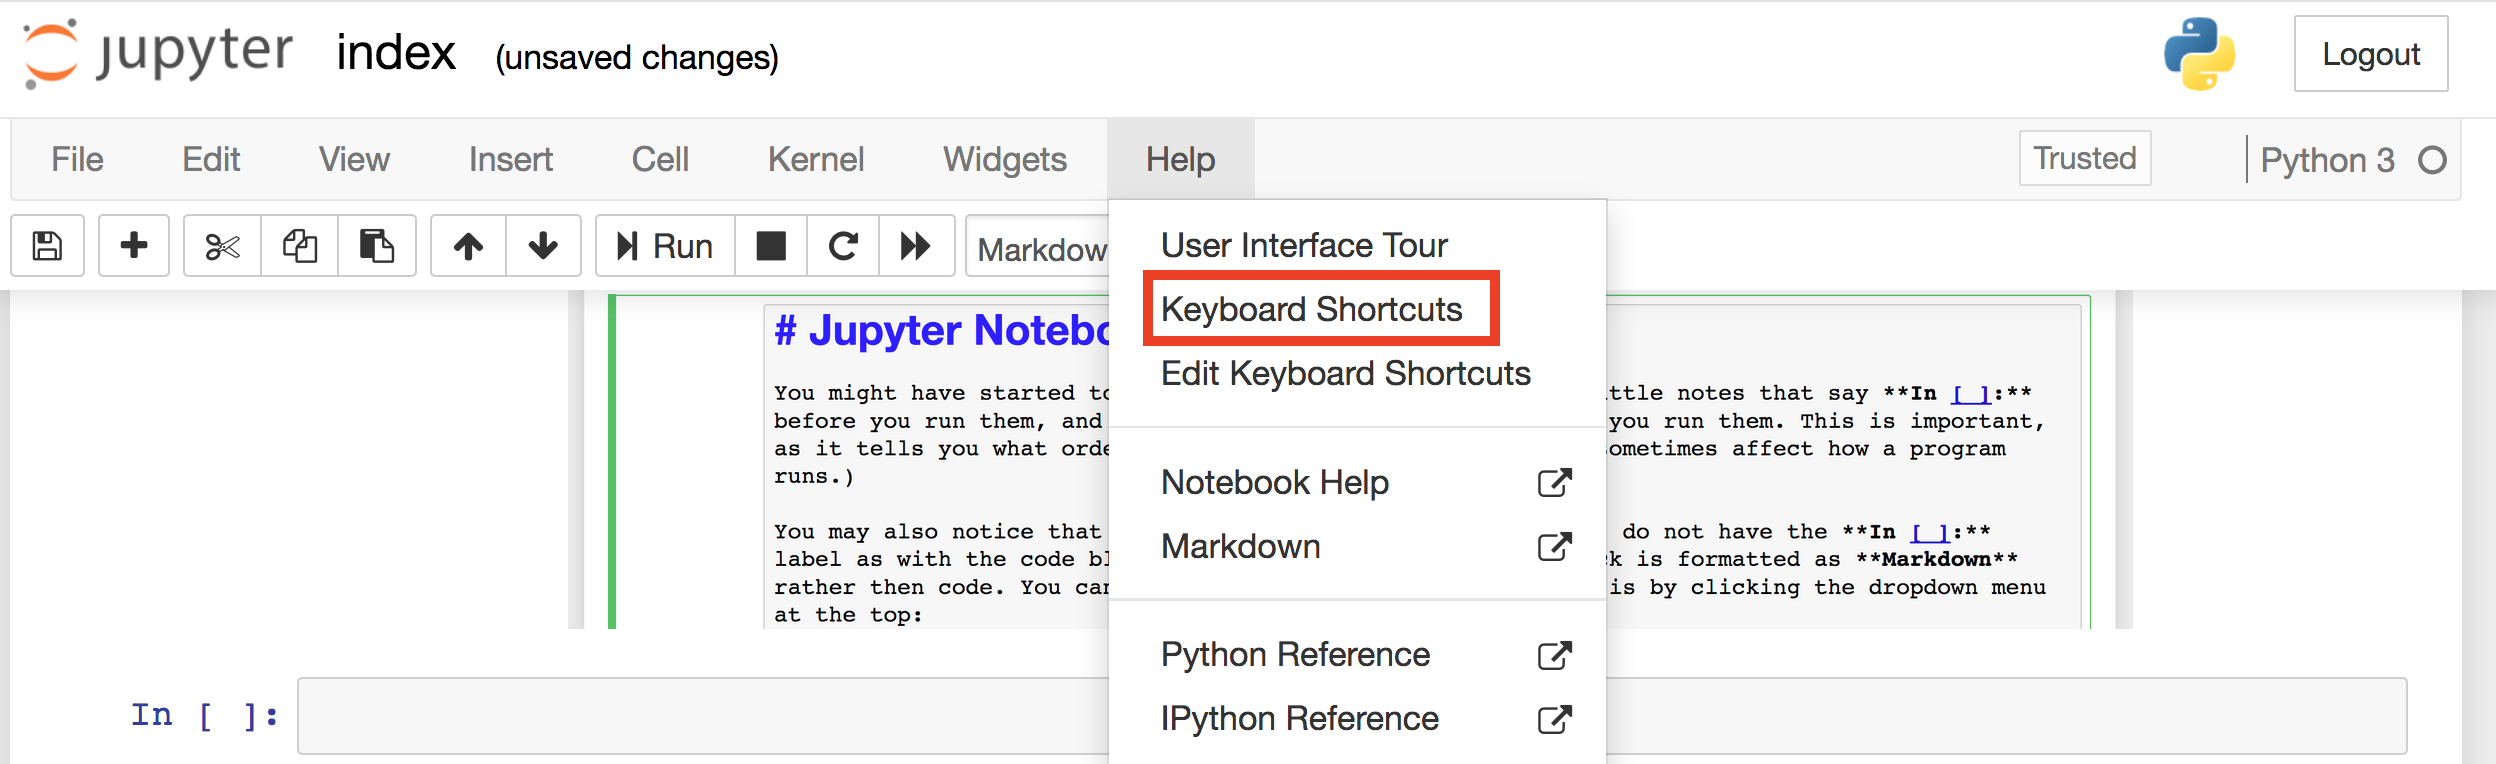Click the Trusted notebook button
Viewport: 2496px width, 764px height.
tap(2085, 158)
